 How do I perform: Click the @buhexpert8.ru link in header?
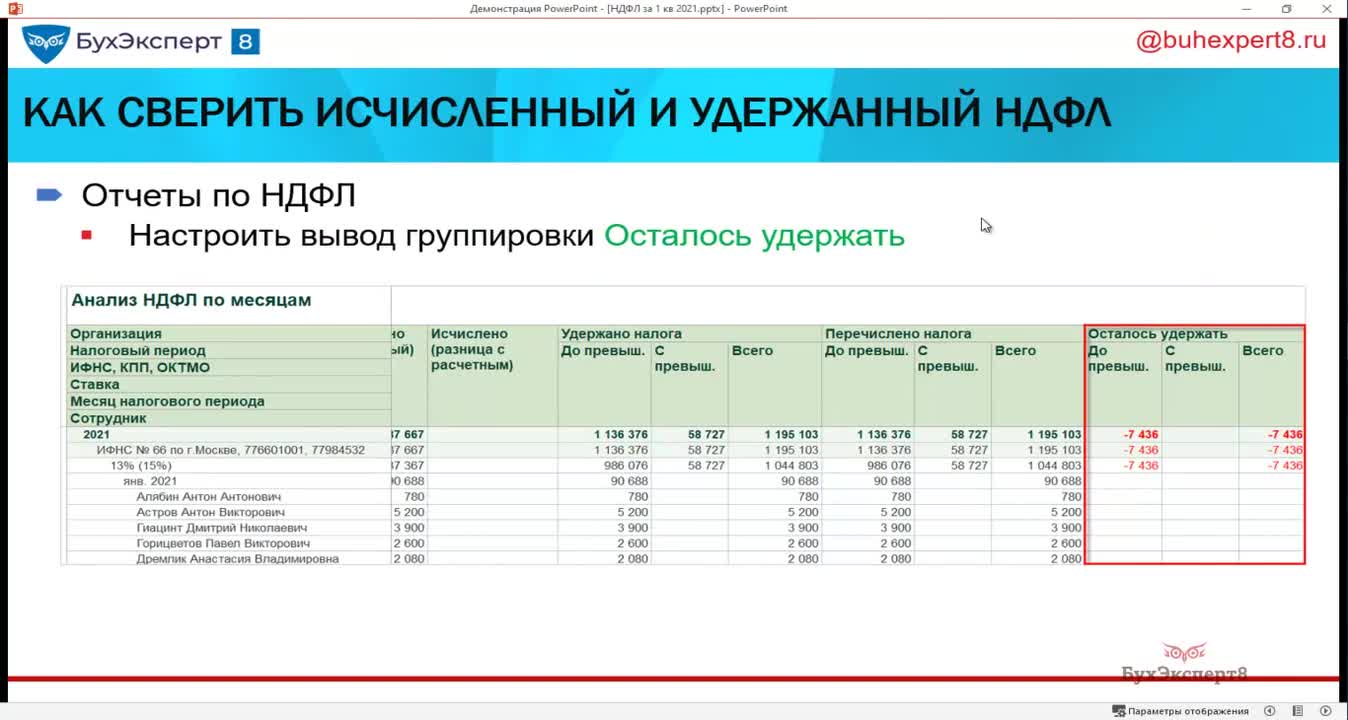(x=1230, y=41)
